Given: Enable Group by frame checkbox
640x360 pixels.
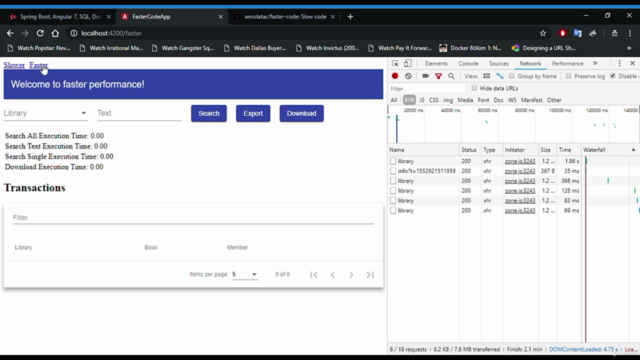Looking at the screenshot, I should click(x=512, y=76).
